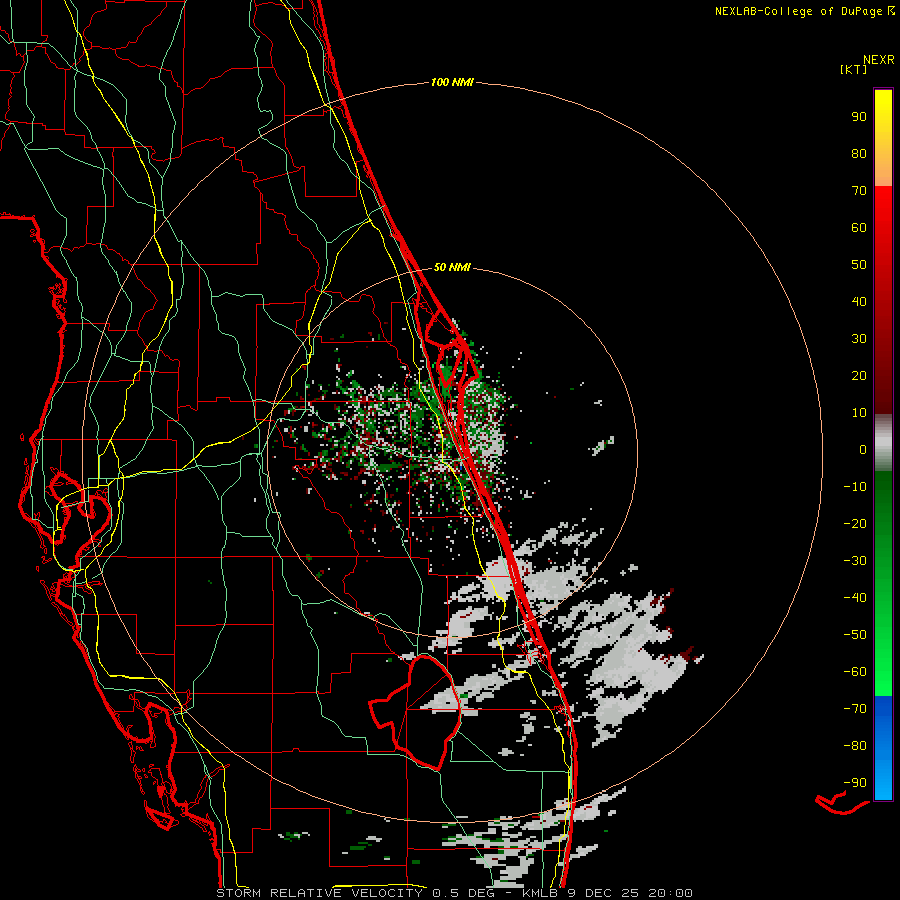Click the -50 knot legend value

[x=855, y=634]
